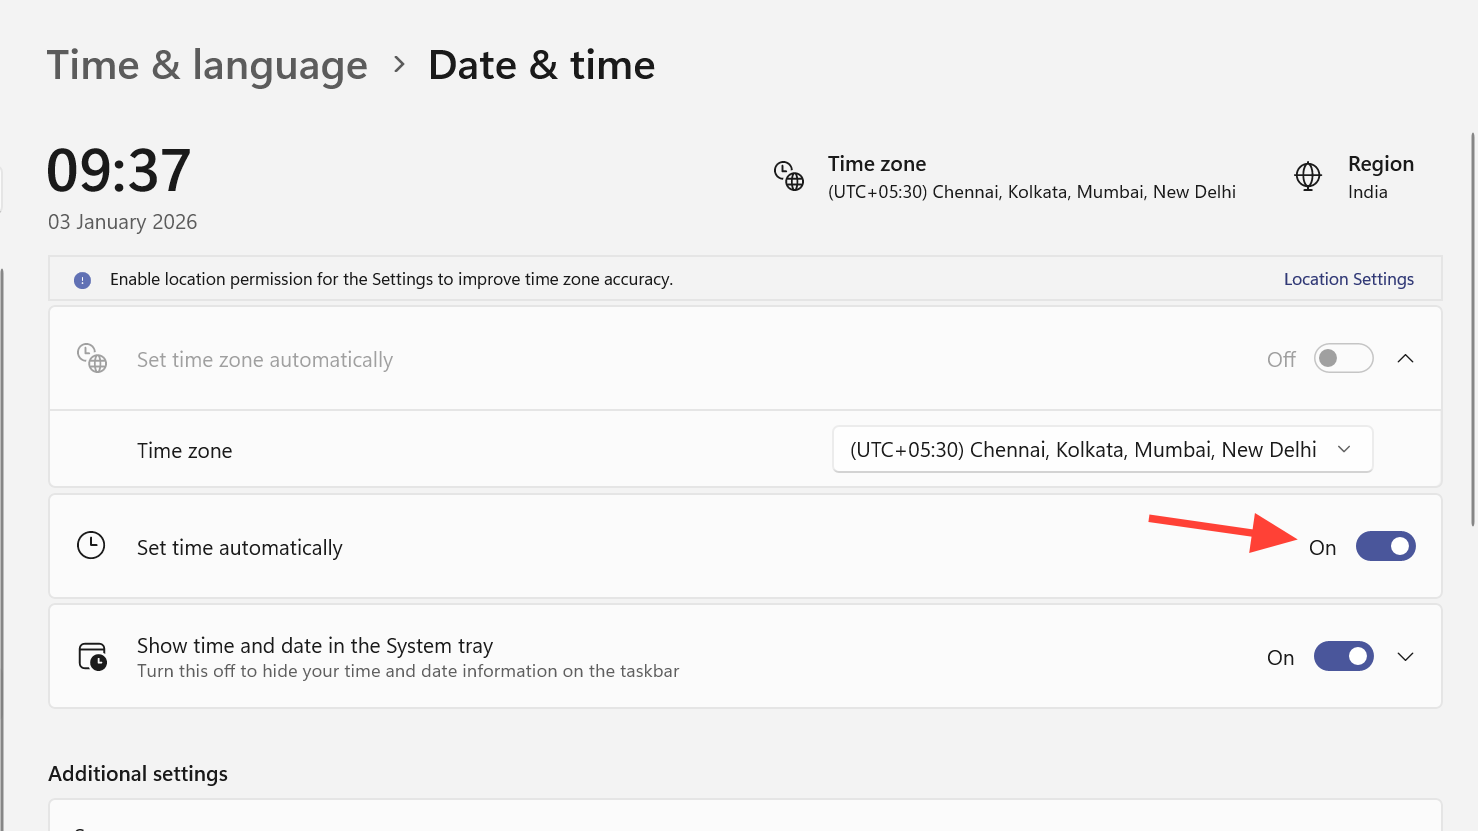Disable Show time and date in System tray toggle
The image size is (1478, 831).
coord(1343,656)
